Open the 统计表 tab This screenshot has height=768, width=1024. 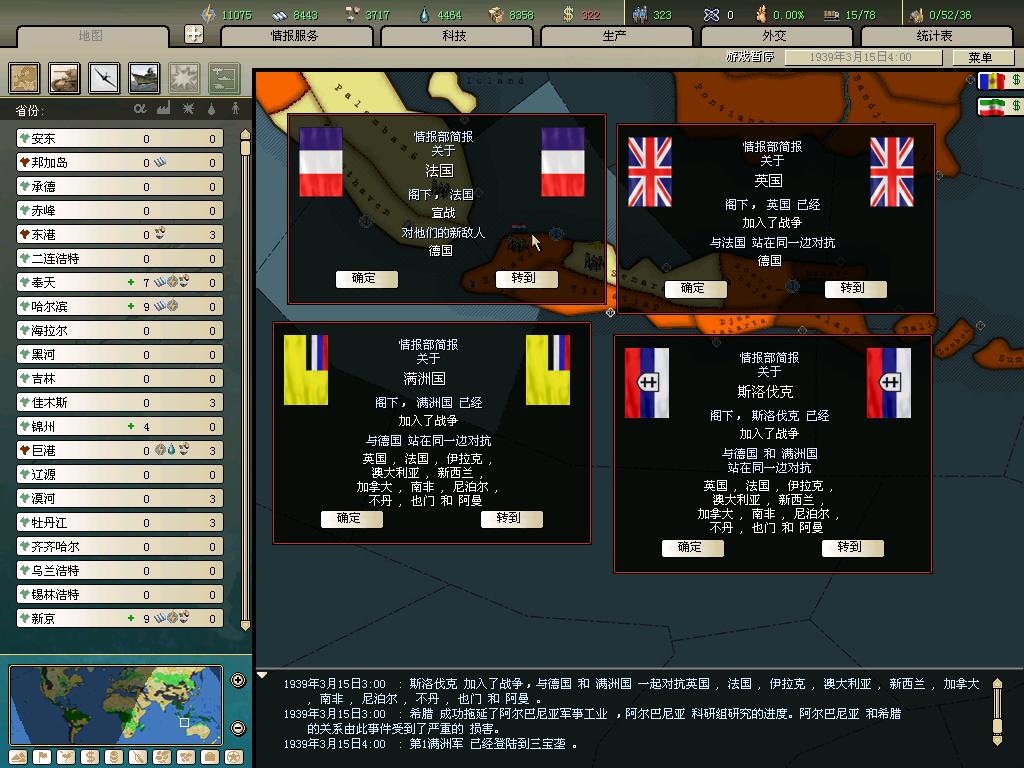935,36
